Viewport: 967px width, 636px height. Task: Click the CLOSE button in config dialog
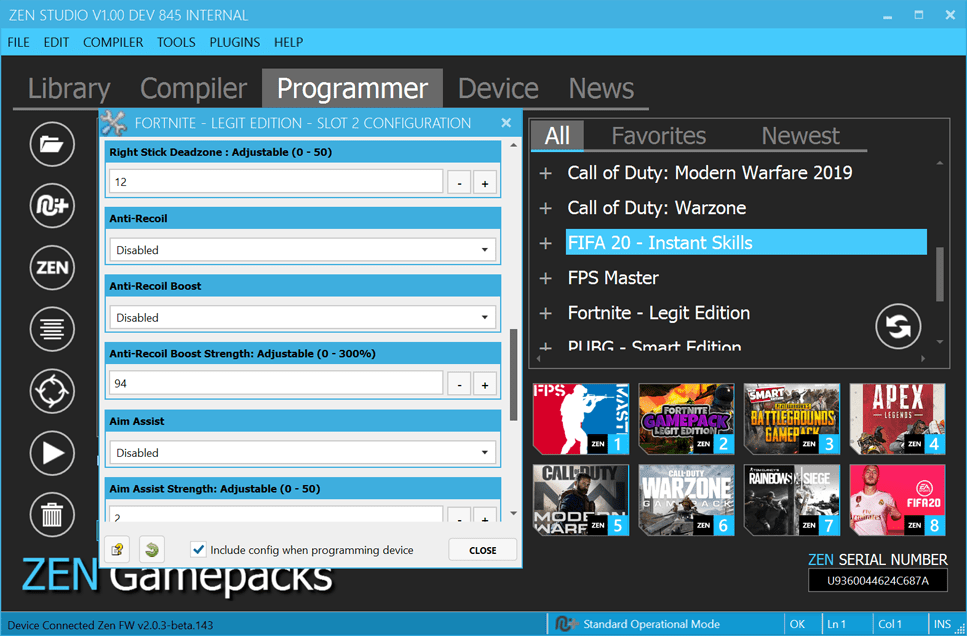pyautogui.click(x=482, y=550)
